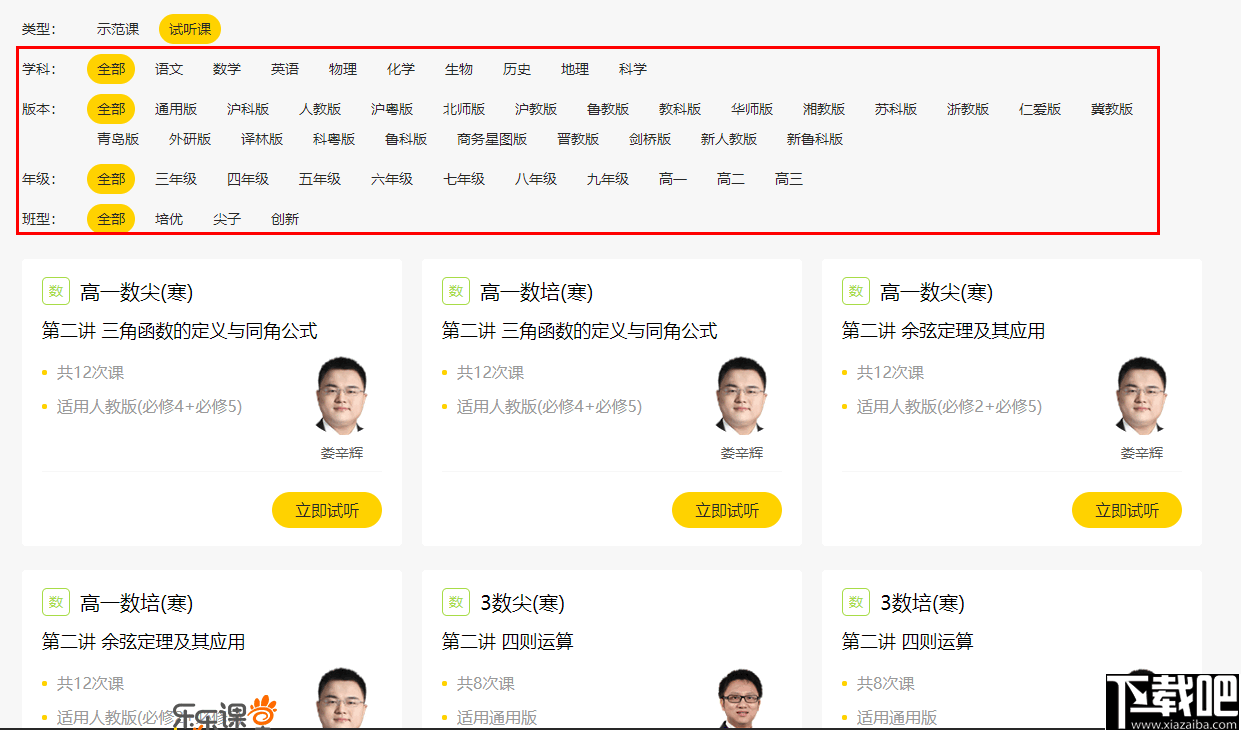Screen dimensions: 1241x730
Task: Click the 数 icon on the 3数培(寒) card
Action: 855,602
